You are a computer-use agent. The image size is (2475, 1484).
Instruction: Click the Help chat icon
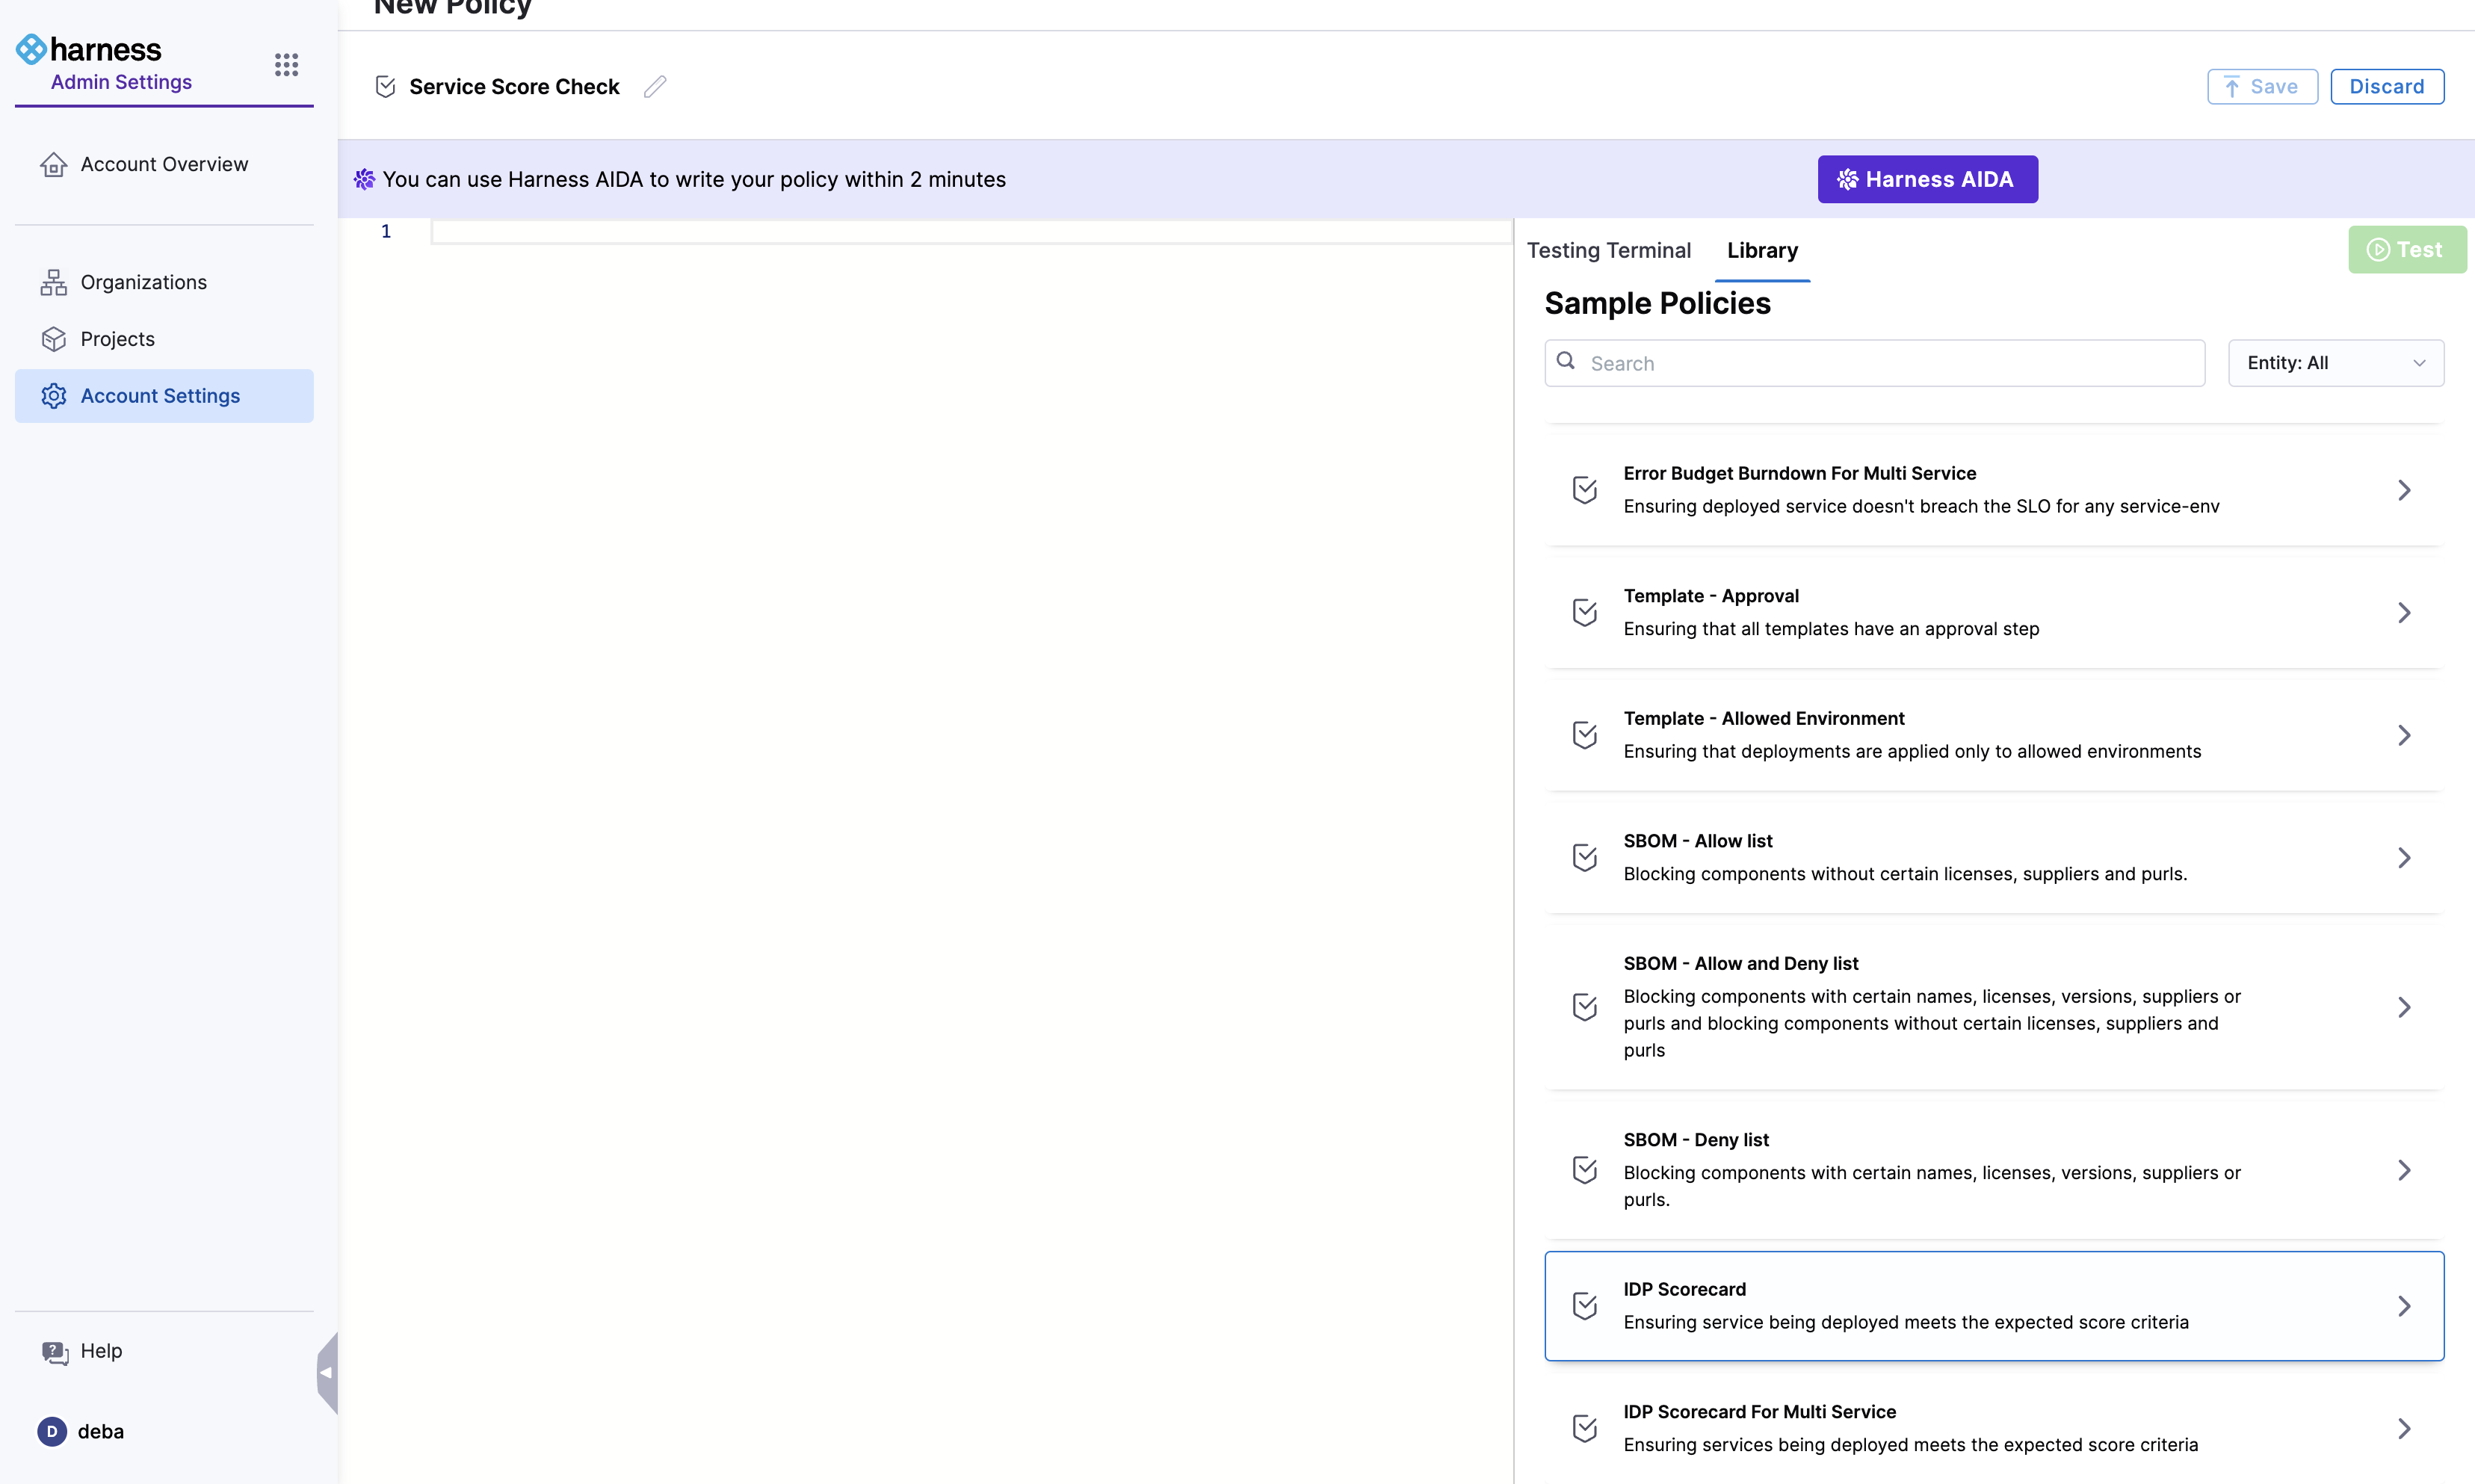(54, 1352)
